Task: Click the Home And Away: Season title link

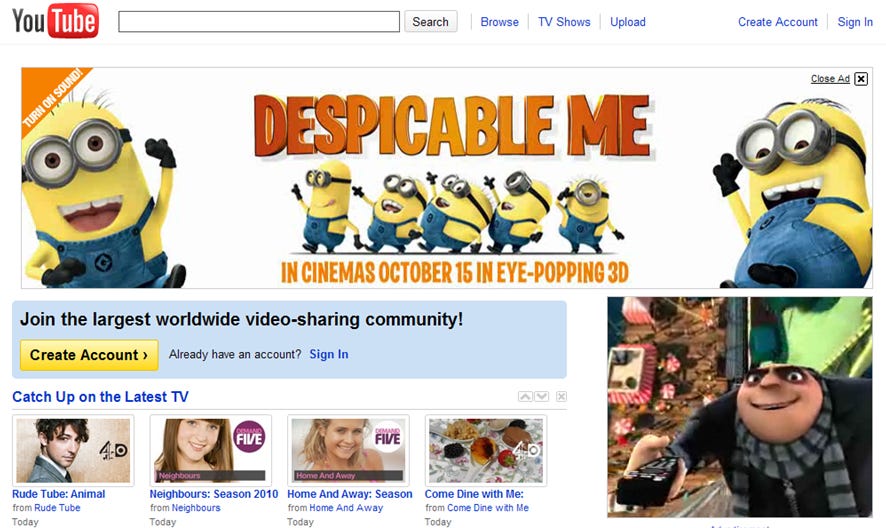Action: 350,494
